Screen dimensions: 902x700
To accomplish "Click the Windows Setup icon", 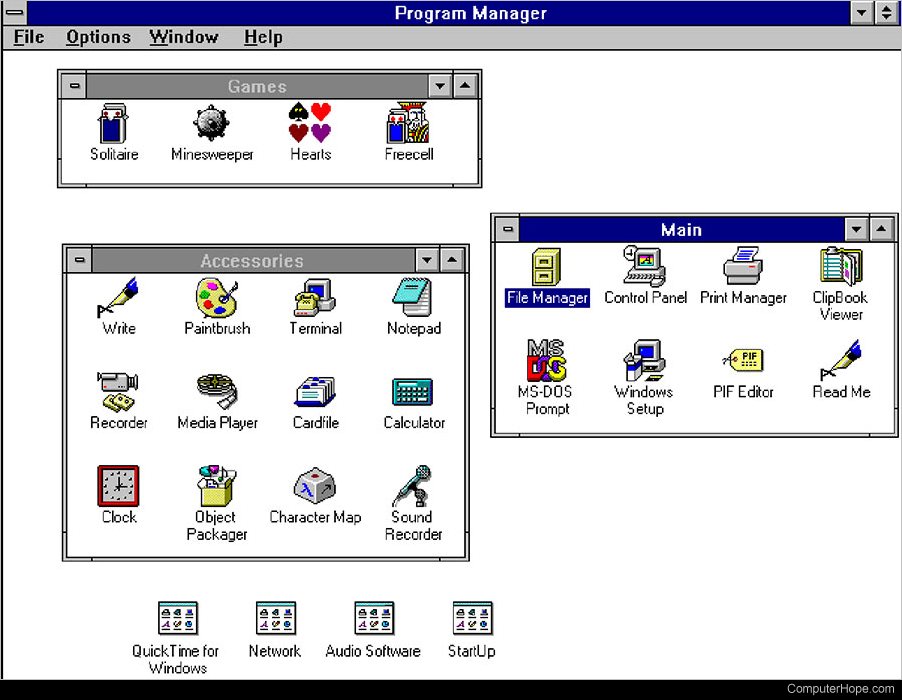I will tap(645, 361).
